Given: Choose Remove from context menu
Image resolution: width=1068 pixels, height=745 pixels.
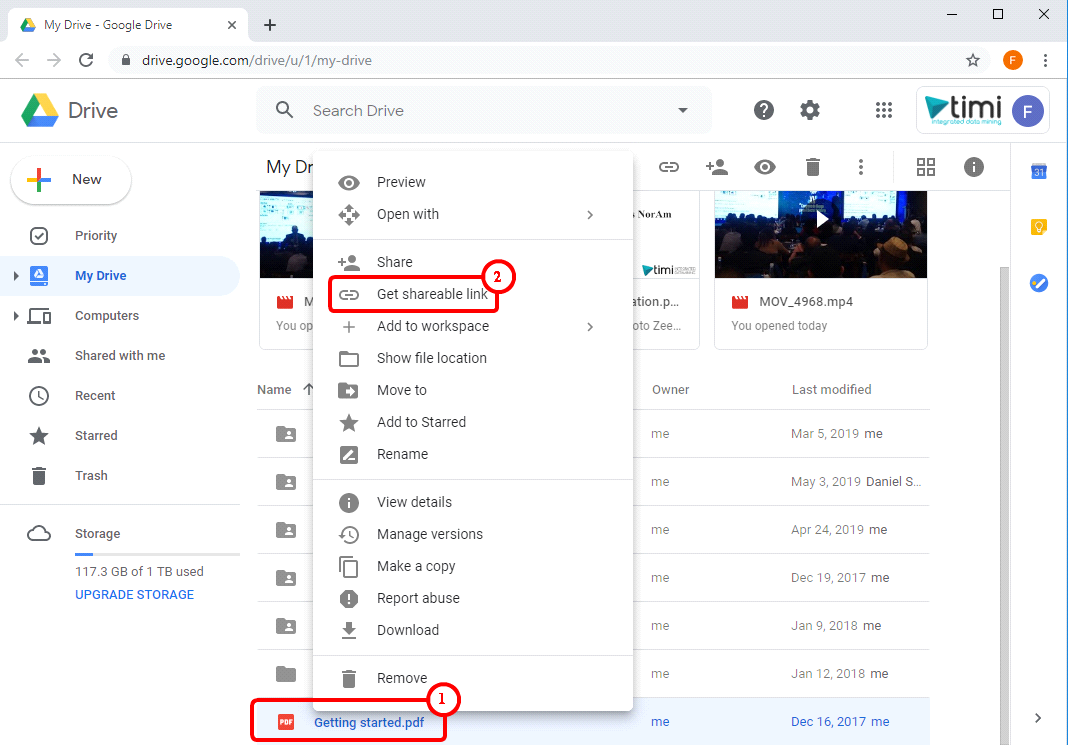Looking at the screenshot, I should click(473, 678).
